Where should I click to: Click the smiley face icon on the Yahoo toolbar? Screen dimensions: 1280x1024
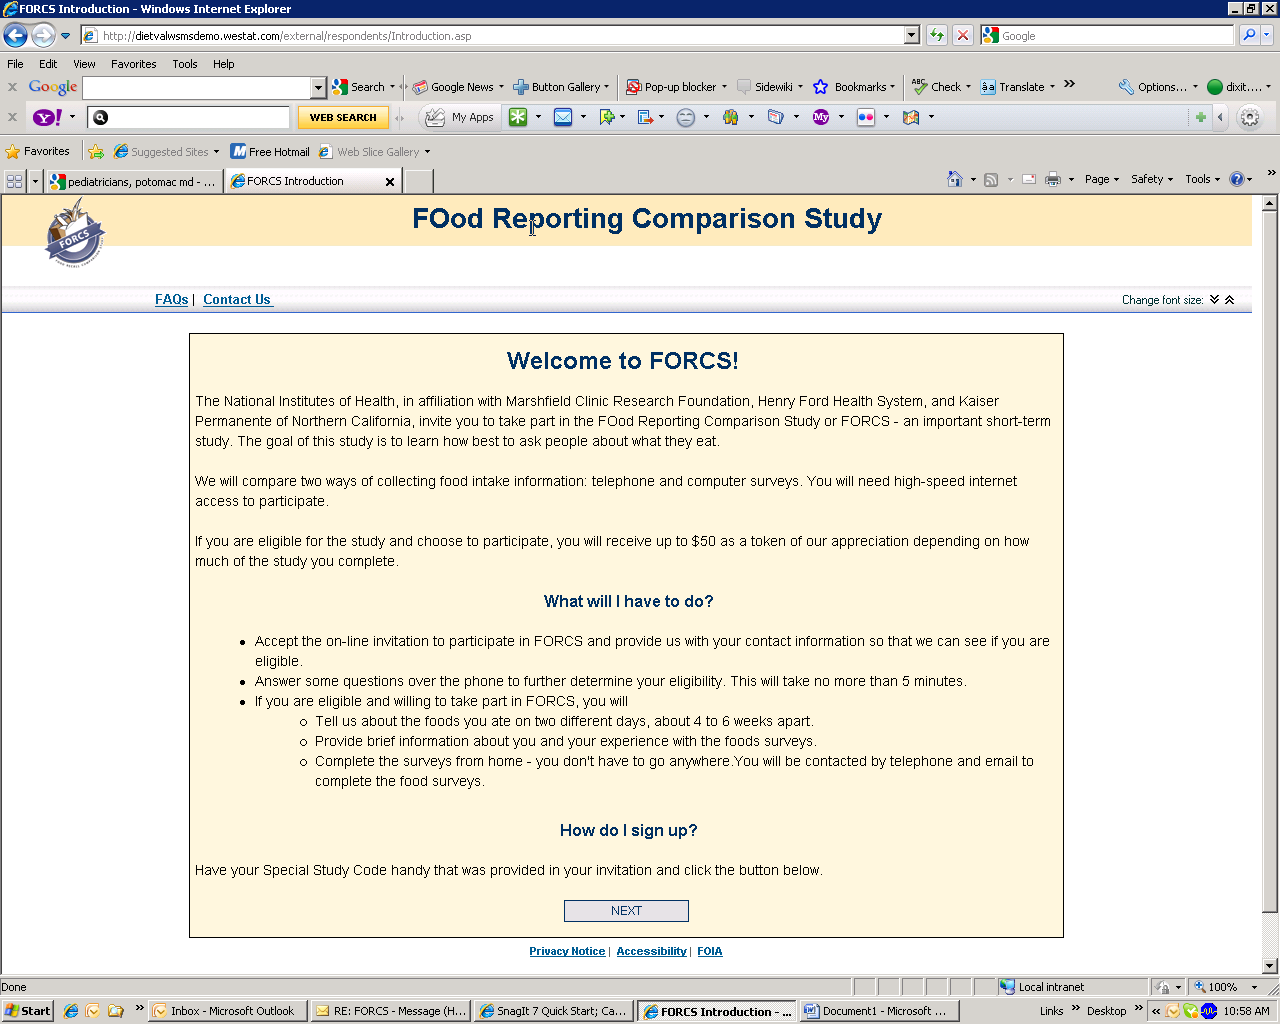685,117
